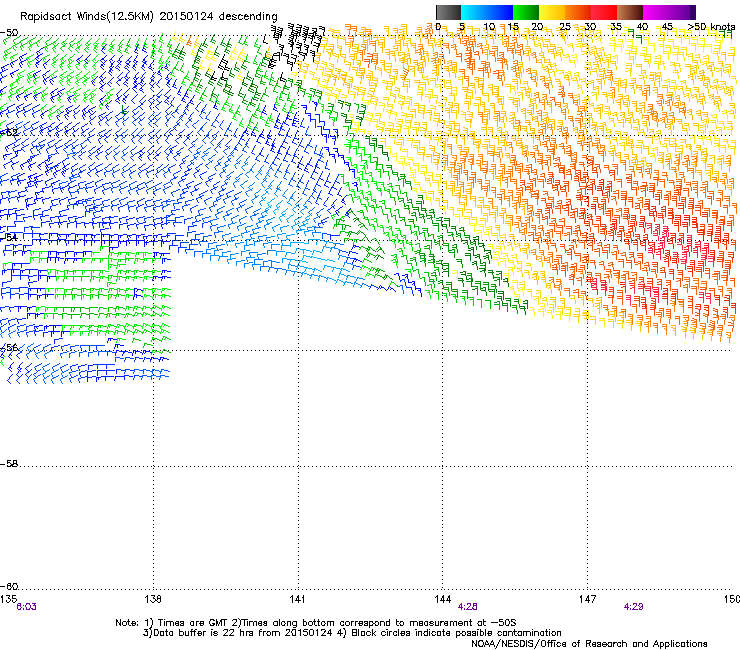The width and height of the screenshot is (740, 650).
Task: Click the blue 10-15 knots legend swatch
Action: [500, 12]
